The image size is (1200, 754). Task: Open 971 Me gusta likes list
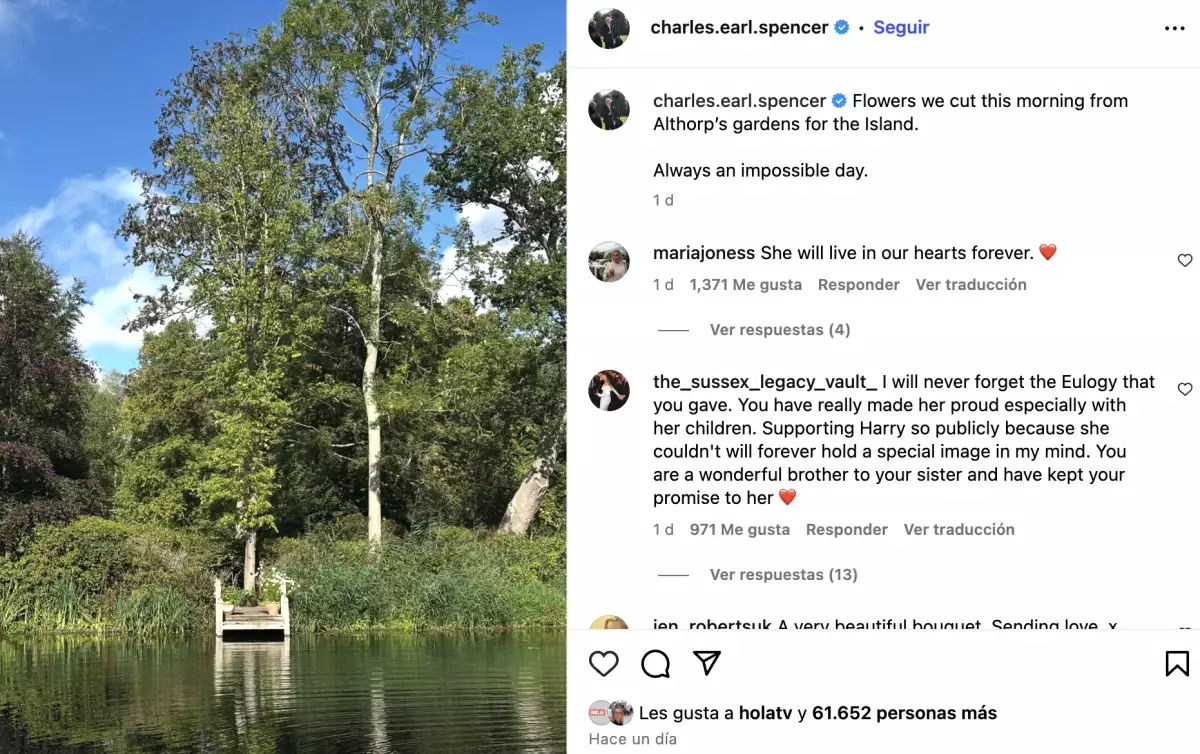click(x=739, y=530)
